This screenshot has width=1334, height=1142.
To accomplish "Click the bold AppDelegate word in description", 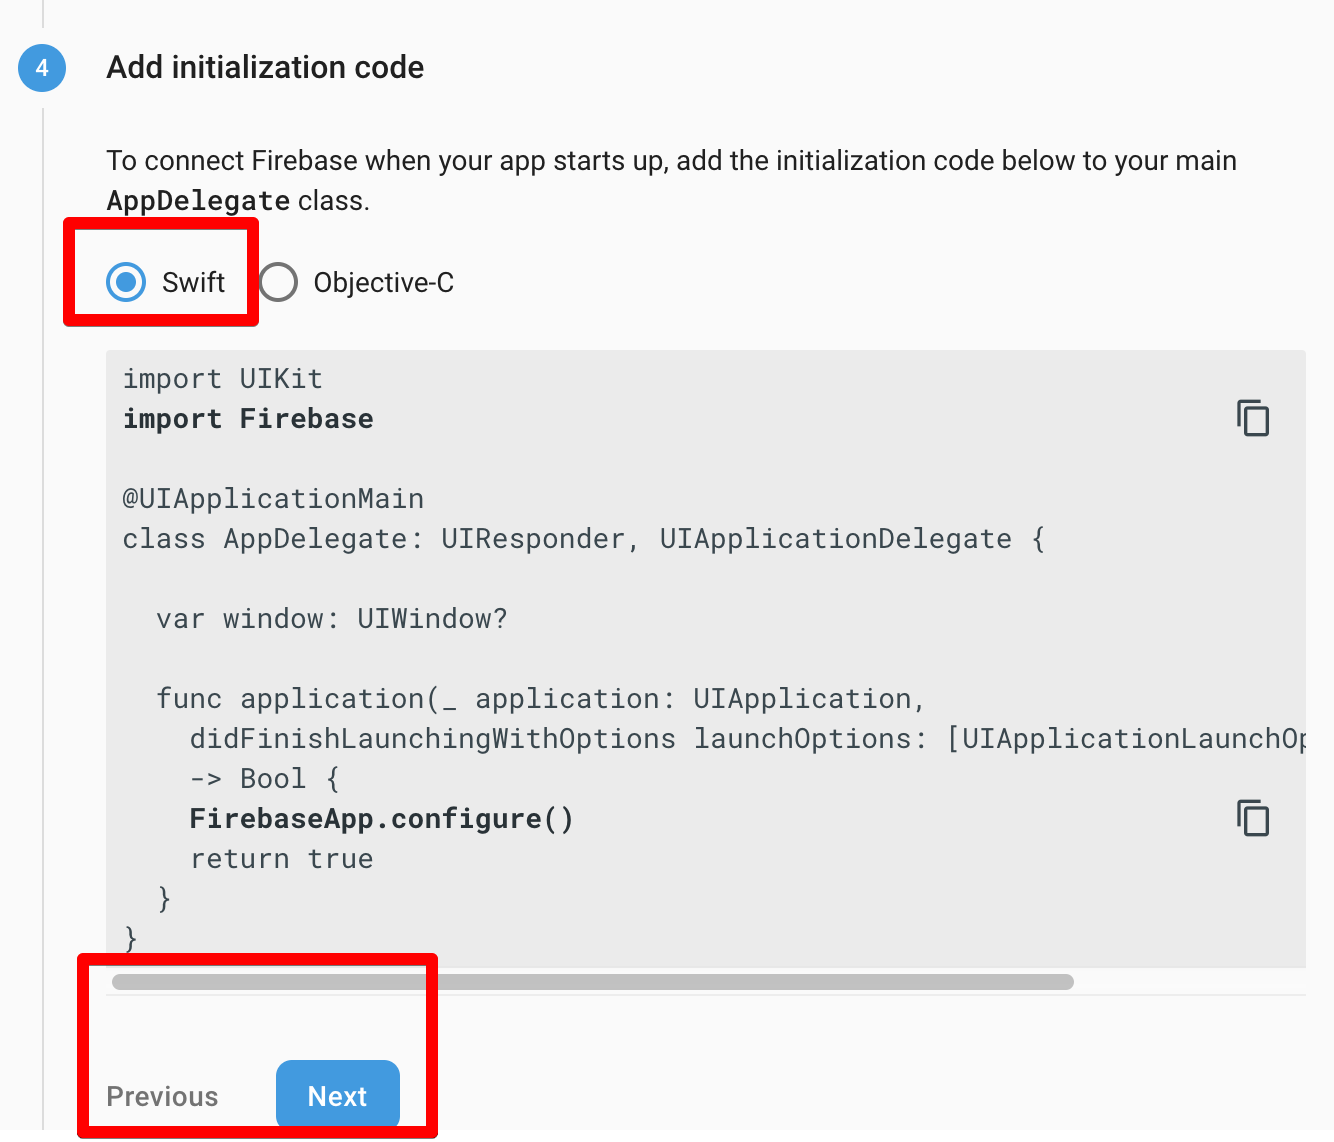I will pyautogui.click(x=199, y=201).
